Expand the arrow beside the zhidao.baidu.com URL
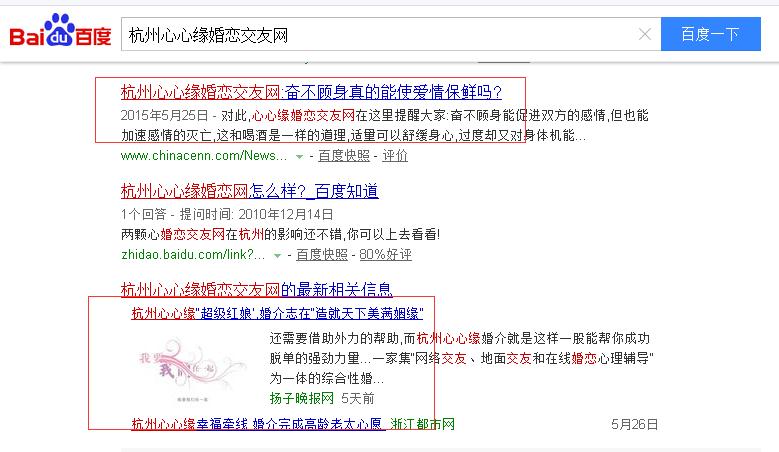This screenshot has width=779, height=452. [x=277, y=255]
